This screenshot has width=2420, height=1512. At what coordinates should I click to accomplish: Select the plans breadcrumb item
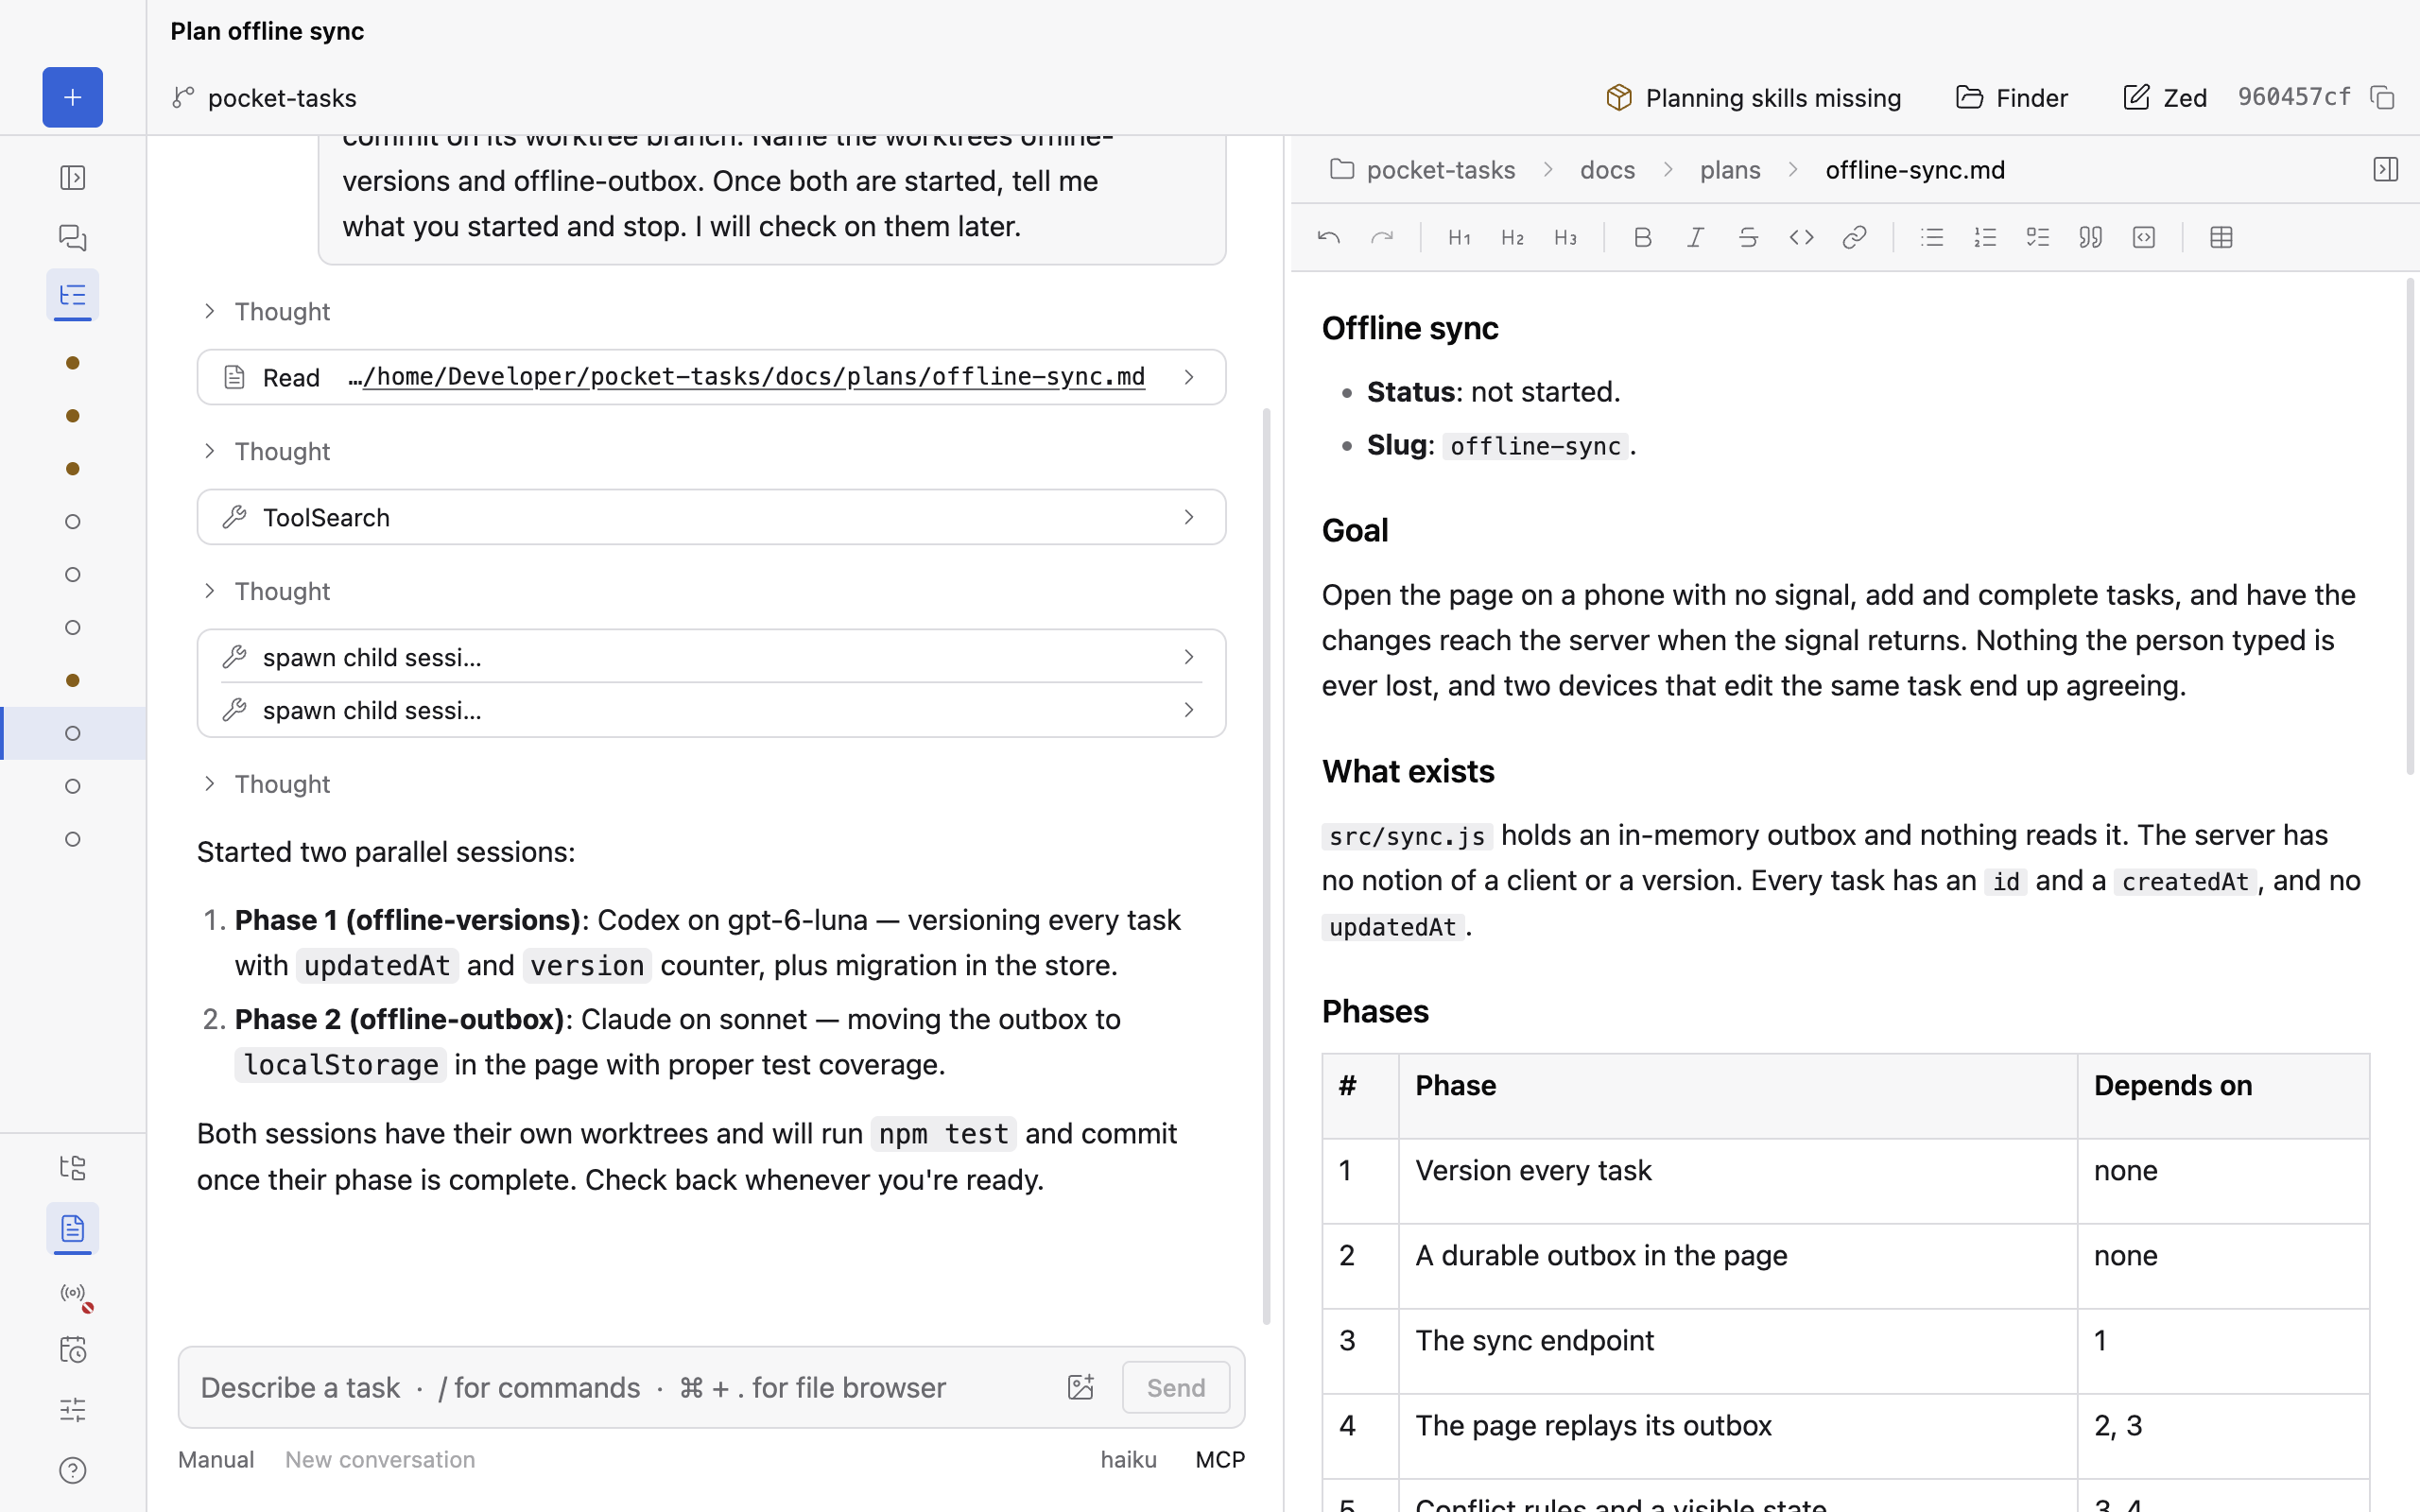coord(1730,170)
